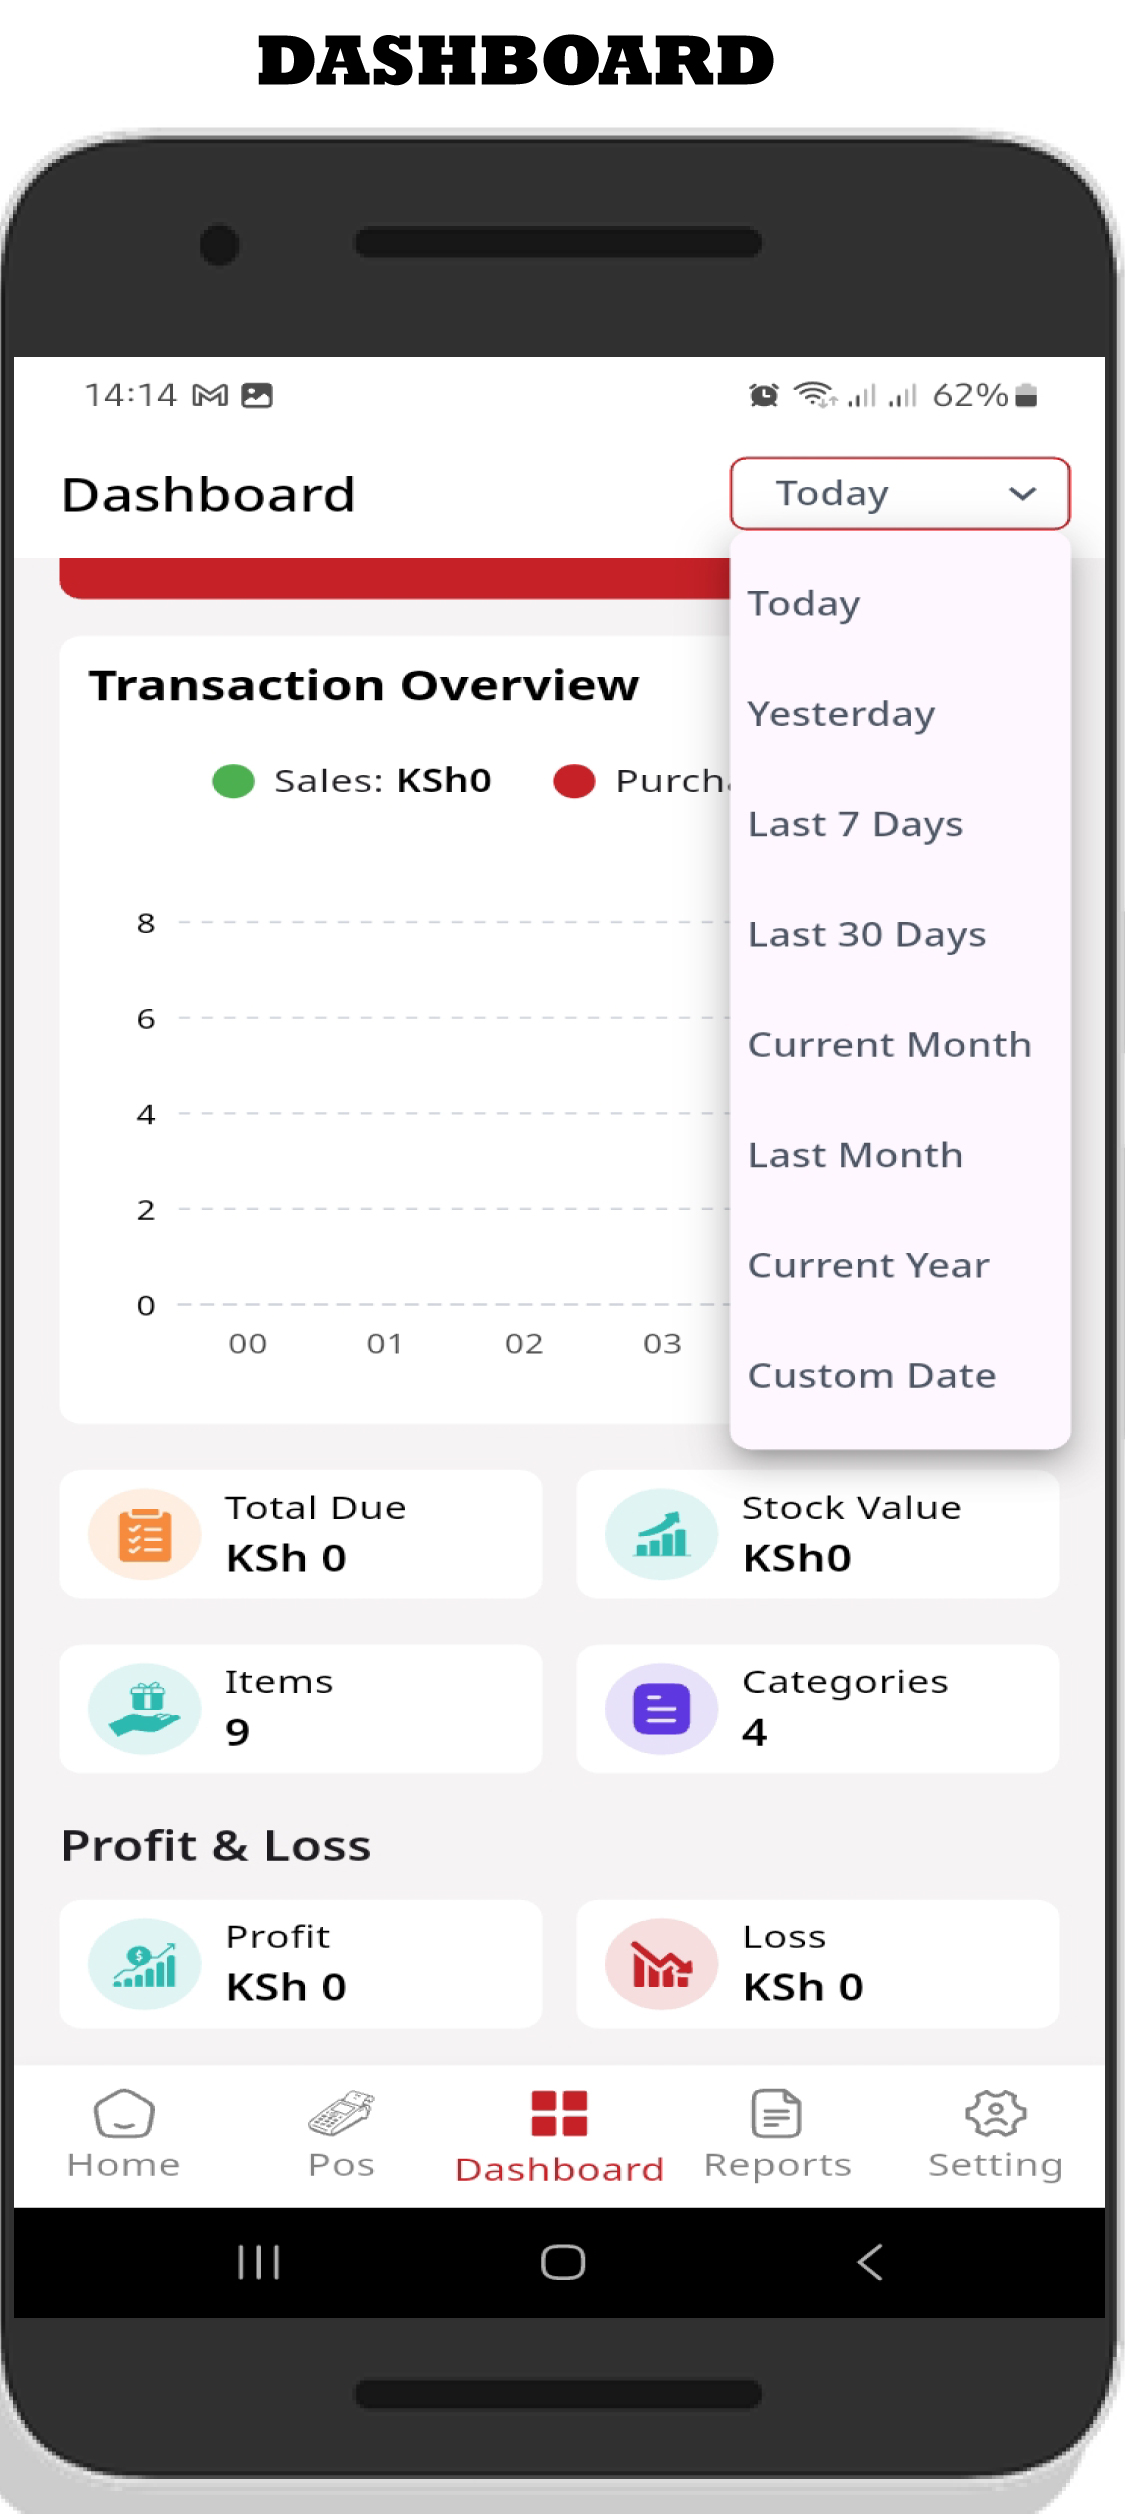Select Yesterday from the date list
This screenshot has height=2514, width=1125.
(842, 714)
